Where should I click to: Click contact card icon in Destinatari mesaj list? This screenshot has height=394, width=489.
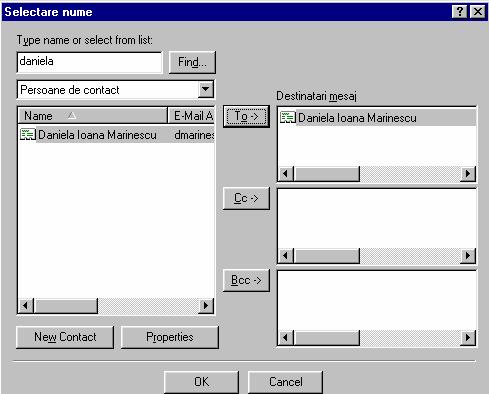tap(288, 117)
